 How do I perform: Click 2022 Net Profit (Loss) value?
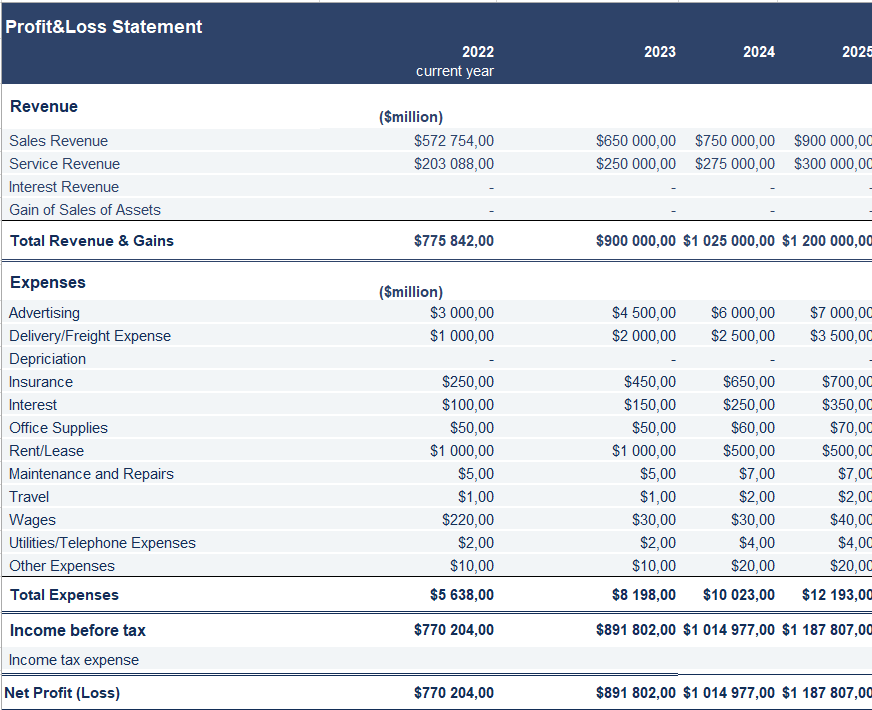(x=454, y=693)
